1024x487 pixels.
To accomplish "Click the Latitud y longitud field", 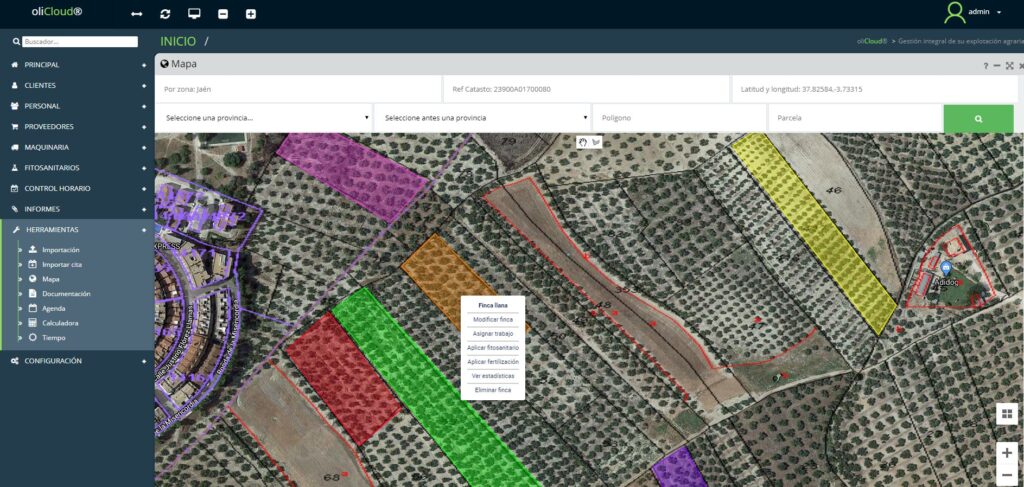I will coord(874,89).
